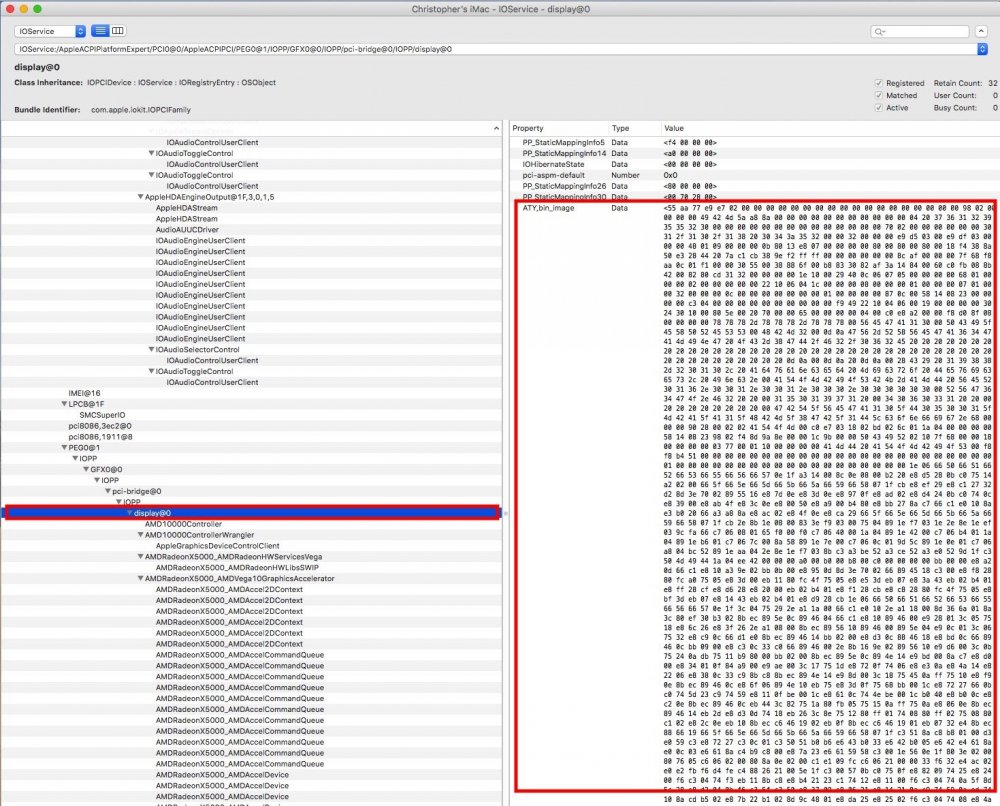Select the AppleGraphicsDeviceControlClient entry

pos(217,546)
